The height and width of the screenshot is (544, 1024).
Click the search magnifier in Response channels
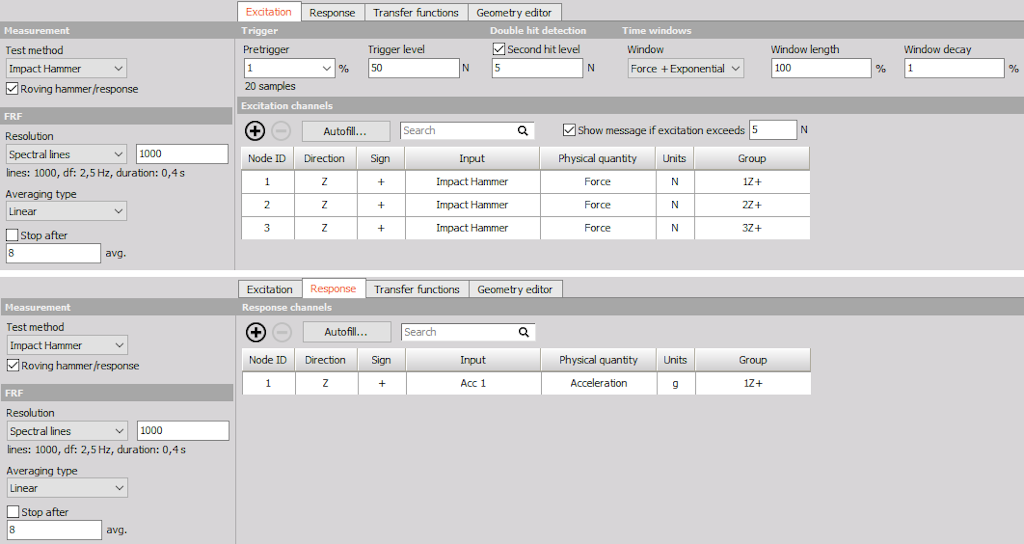523,332
